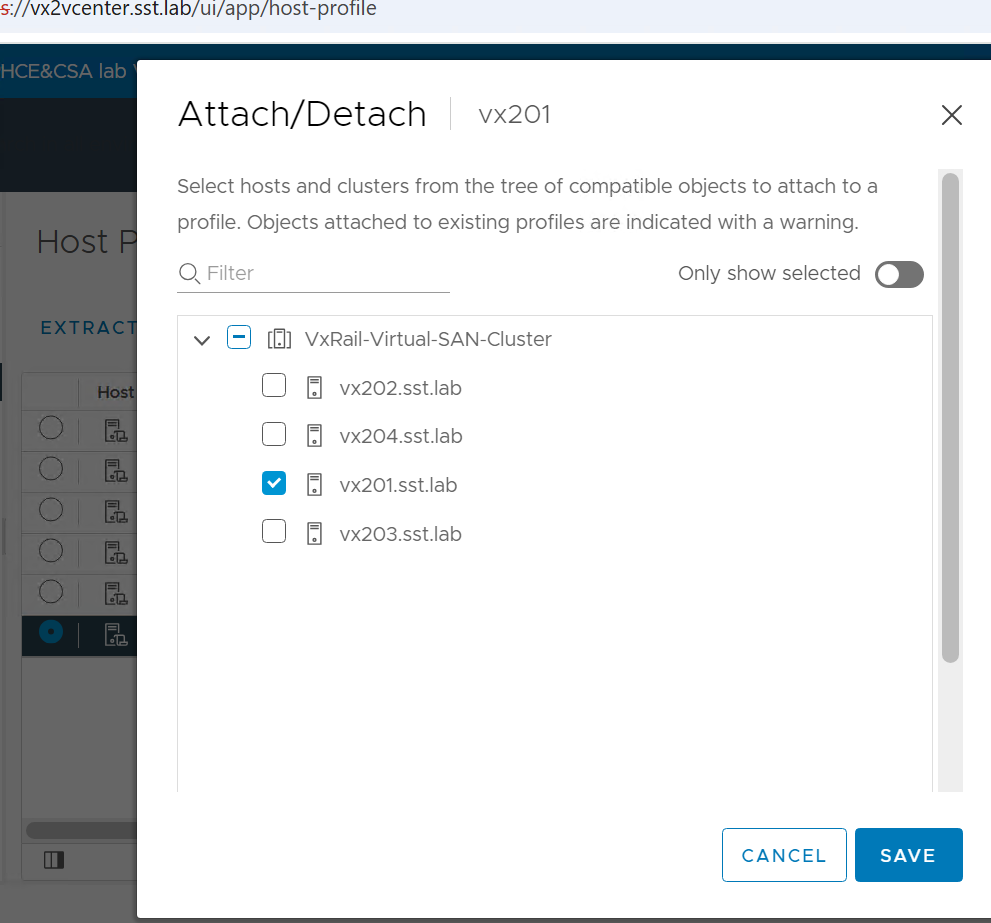Click host profile icon in third table row
The image size is (991, 923).
(x=116, y=511)
